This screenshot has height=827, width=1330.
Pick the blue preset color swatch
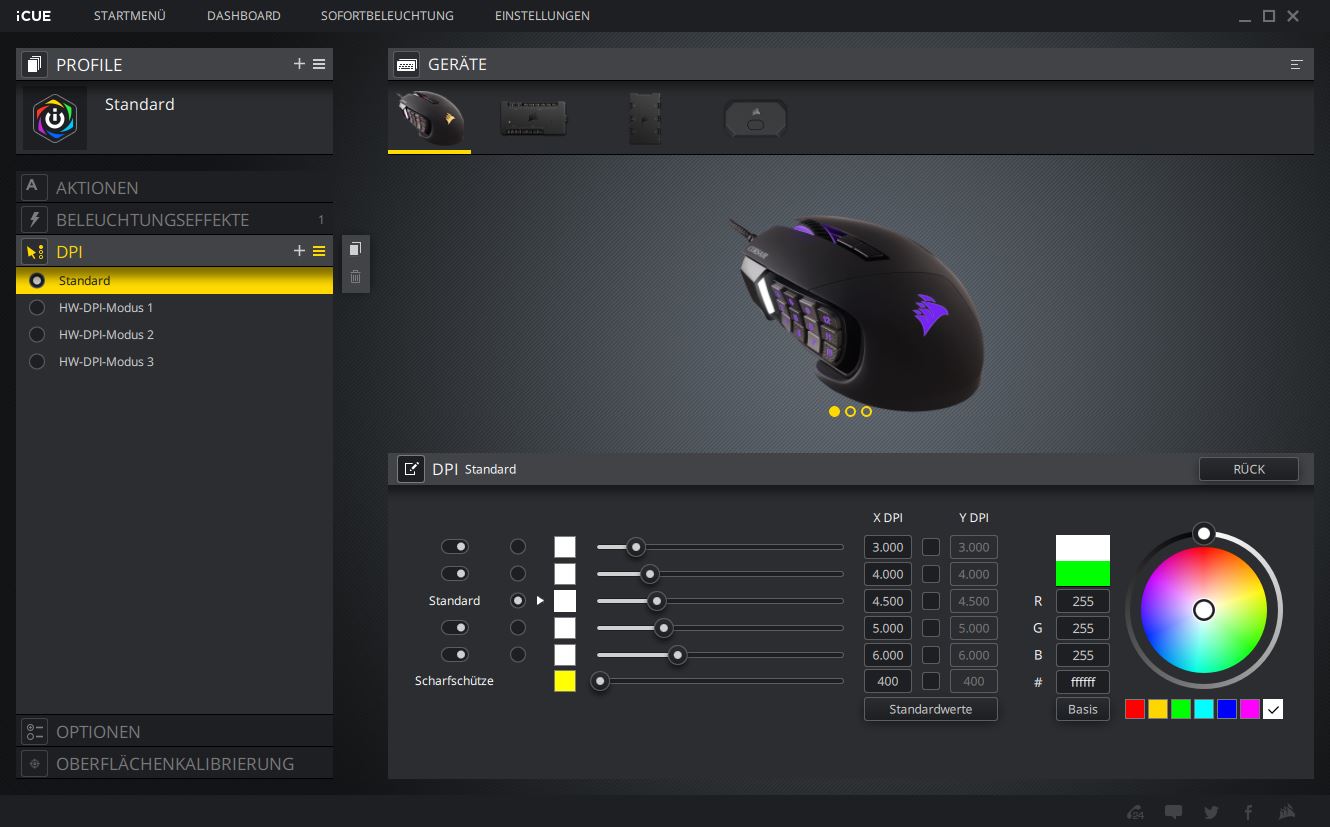pyautogui.click(x=1227, y=709)
